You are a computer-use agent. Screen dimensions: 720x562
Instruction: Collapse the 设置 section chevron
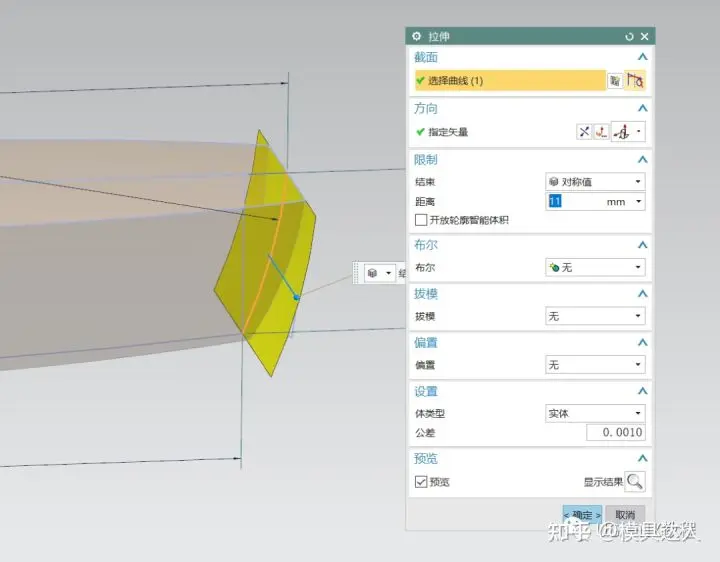(x=642, y=391)
